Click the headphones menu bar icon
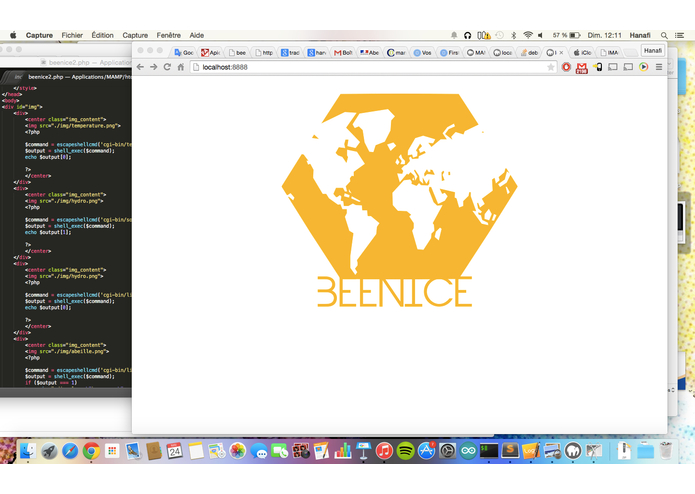The image size is (695, 494). 468,35
